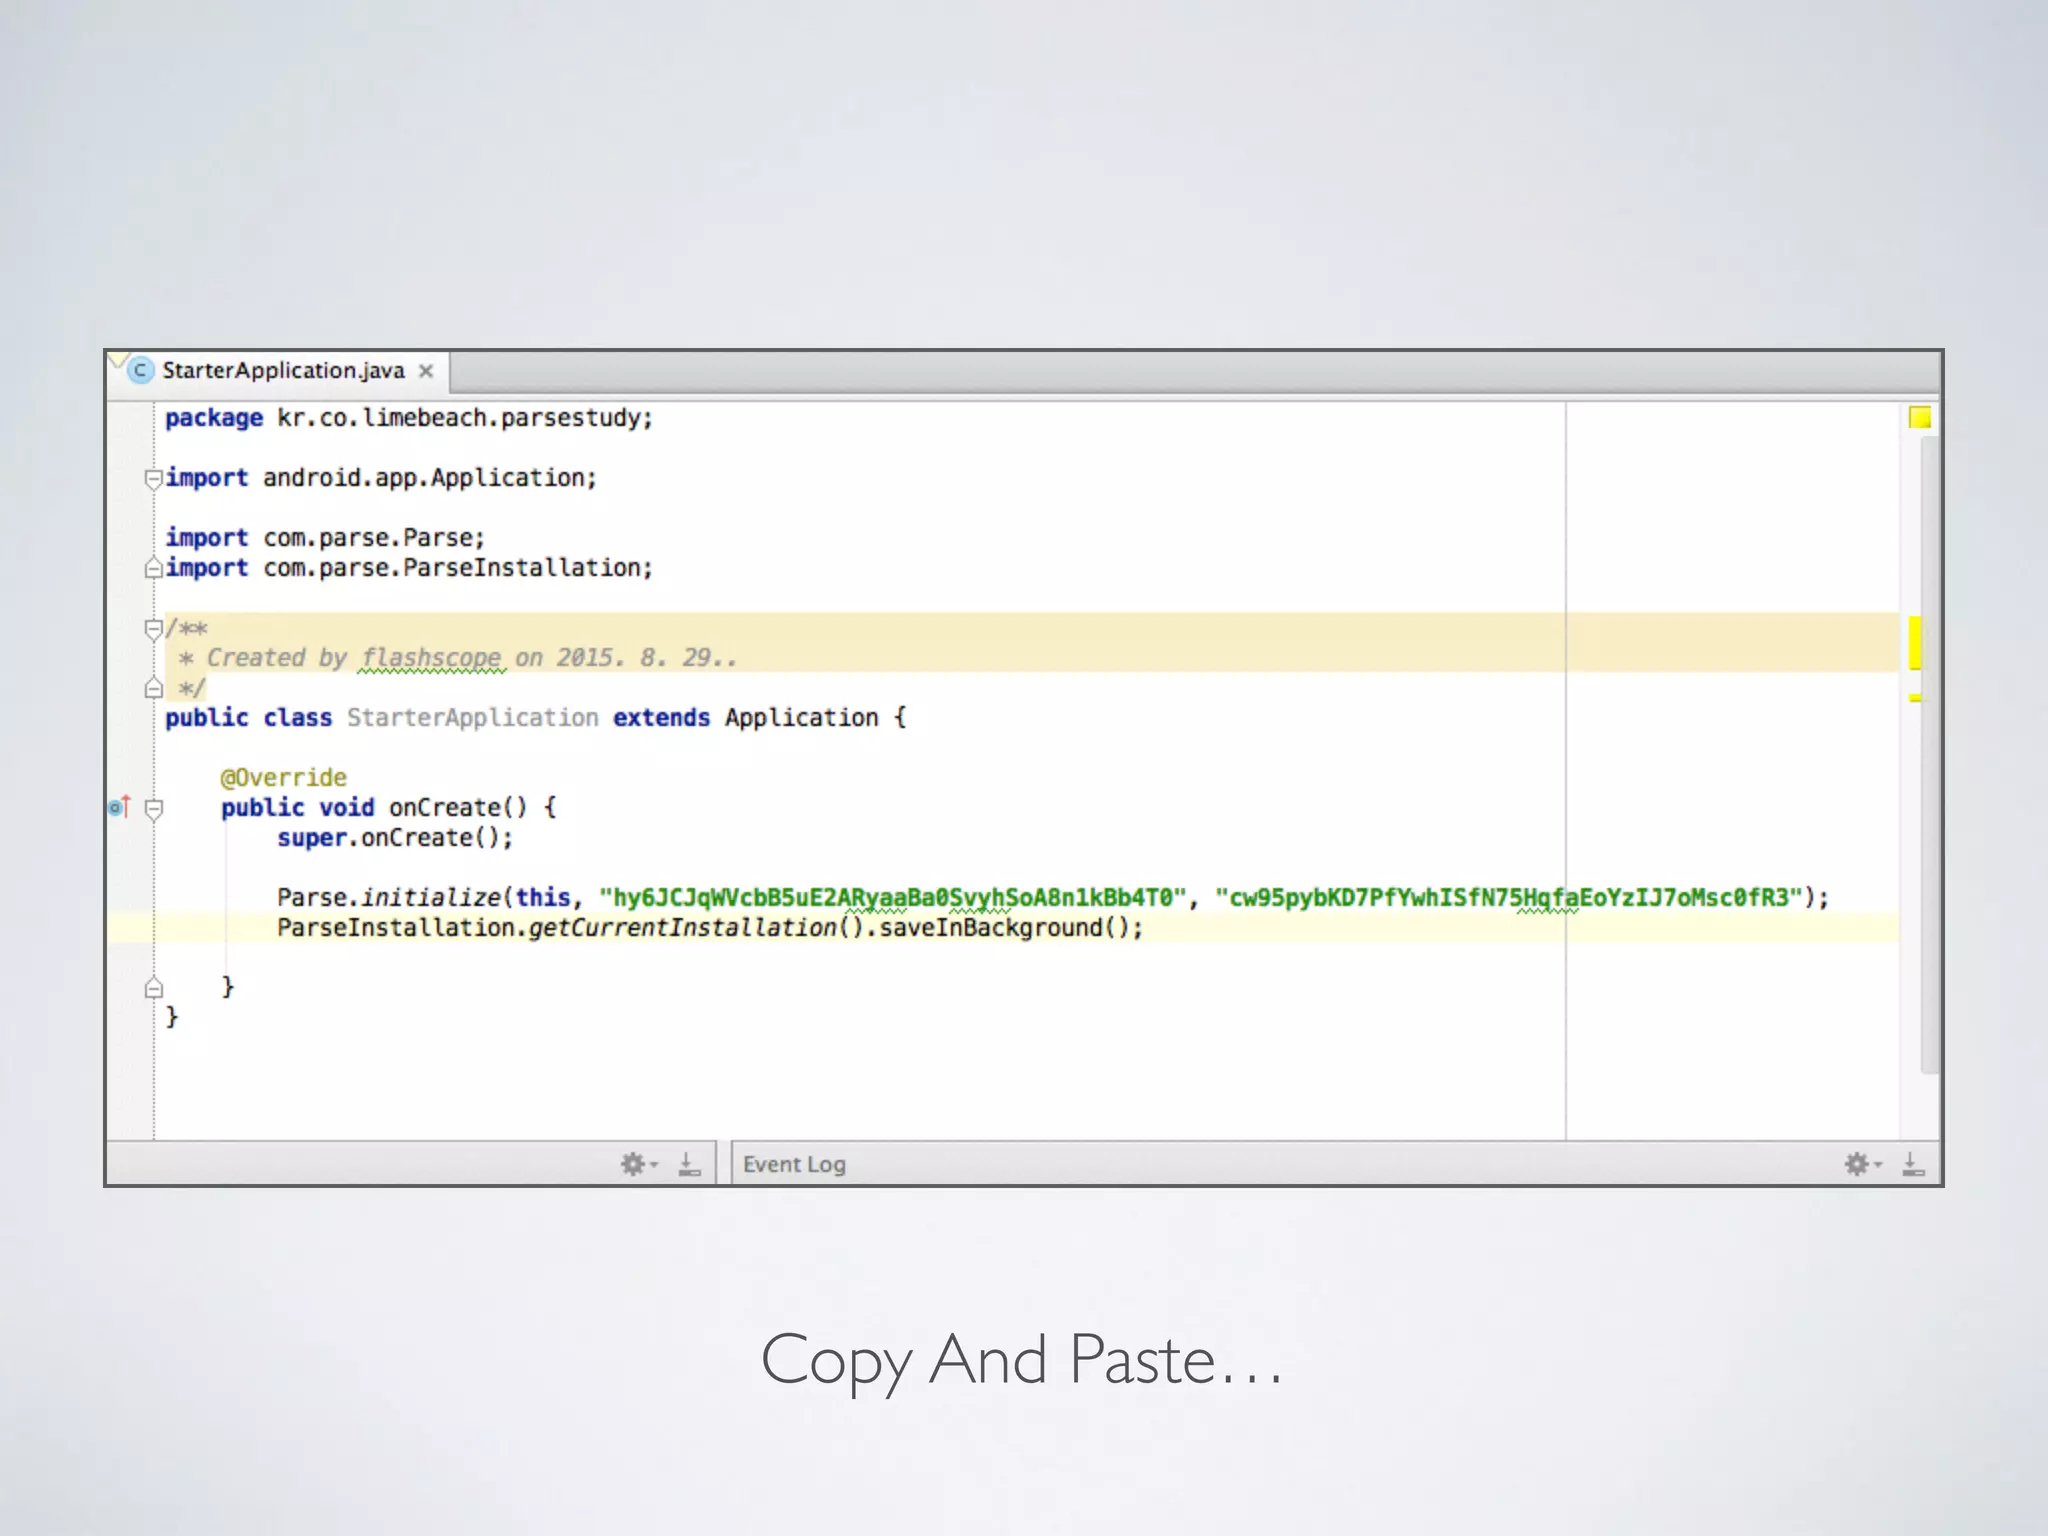Click the package kr.co.limebeach.parsestudy line
This screenshot has width=2048, height=1536.
pos(409,418)
